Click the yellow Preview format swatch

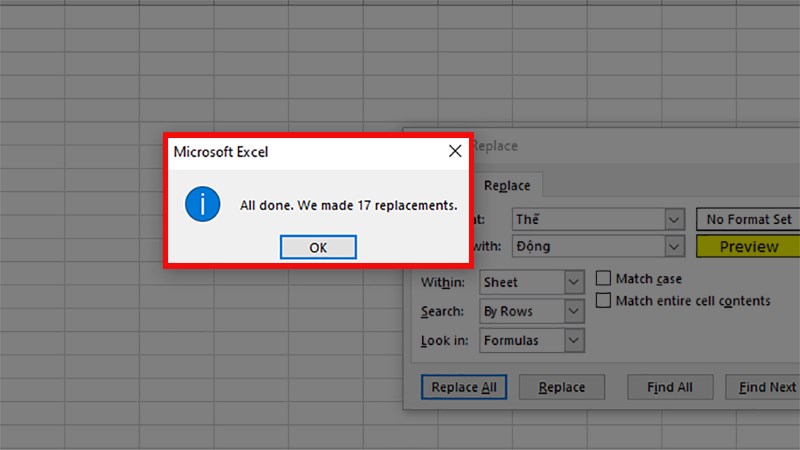coord(748,246)
